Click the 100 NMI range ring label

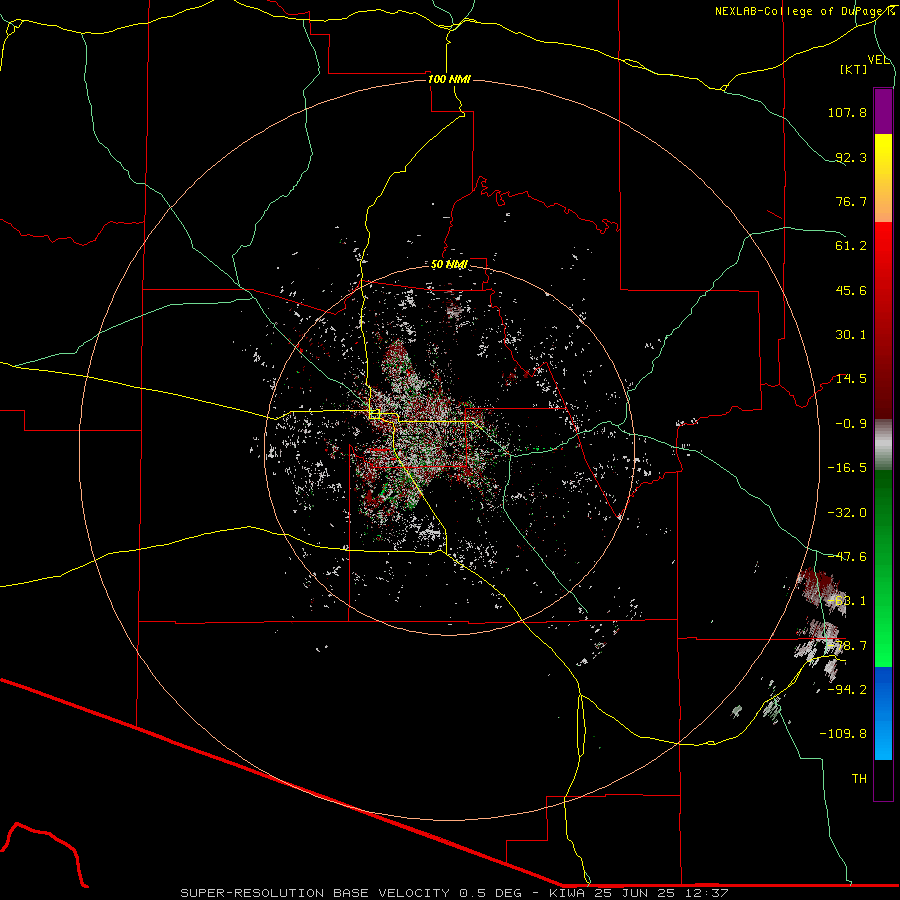click(x=449, y=79)
